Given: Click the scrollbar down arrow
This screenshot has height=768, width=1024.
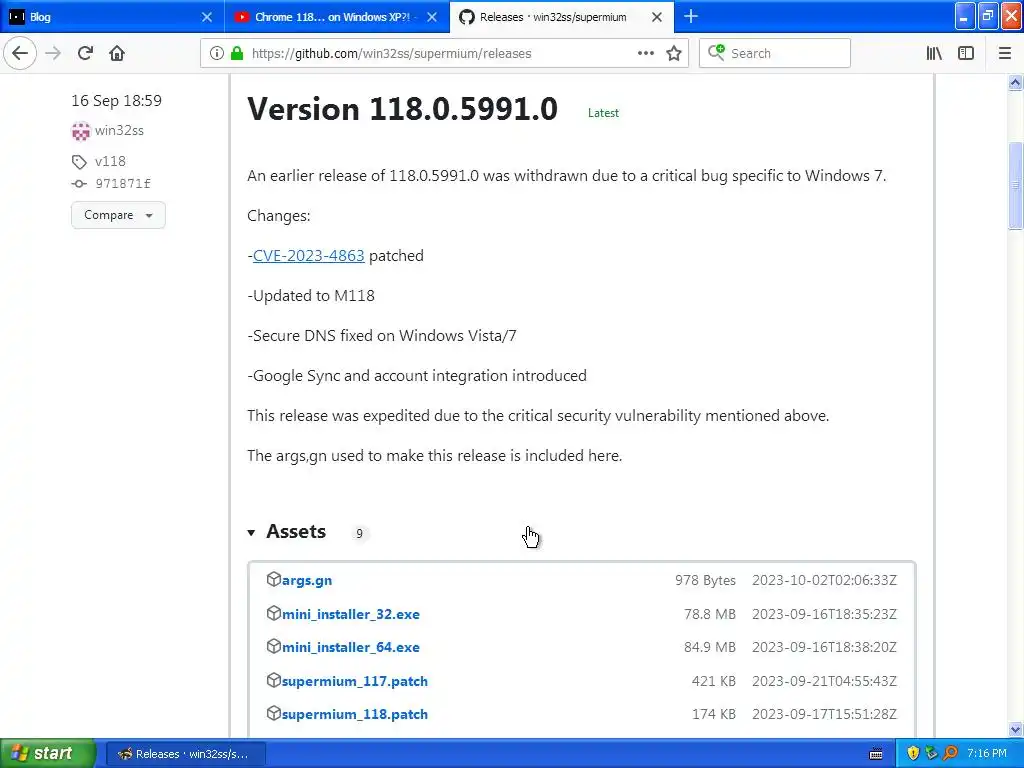Looking at the screenshot, I should 1015,729.
